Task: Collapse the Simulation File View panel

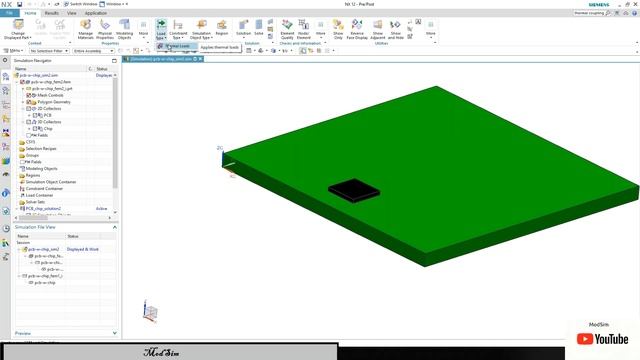Action: click(114, 227)
